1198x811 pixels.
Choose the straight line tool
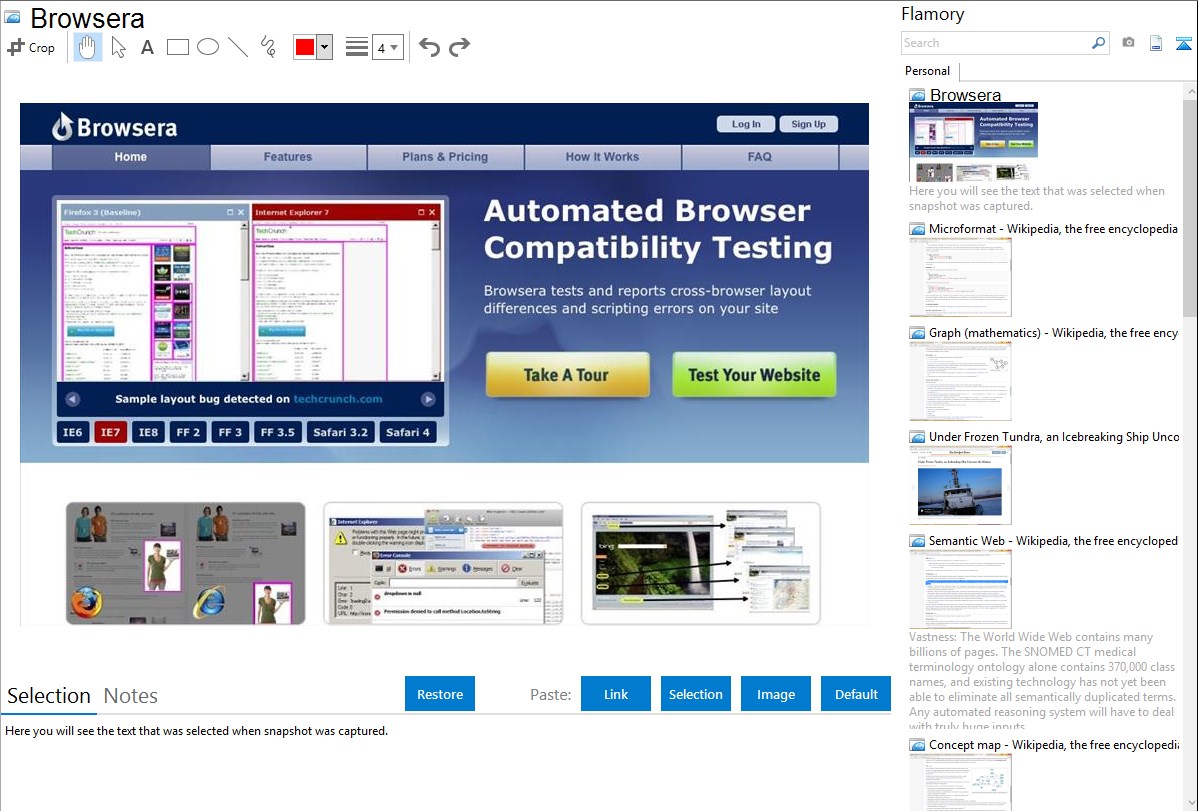[x=238, y=47]
